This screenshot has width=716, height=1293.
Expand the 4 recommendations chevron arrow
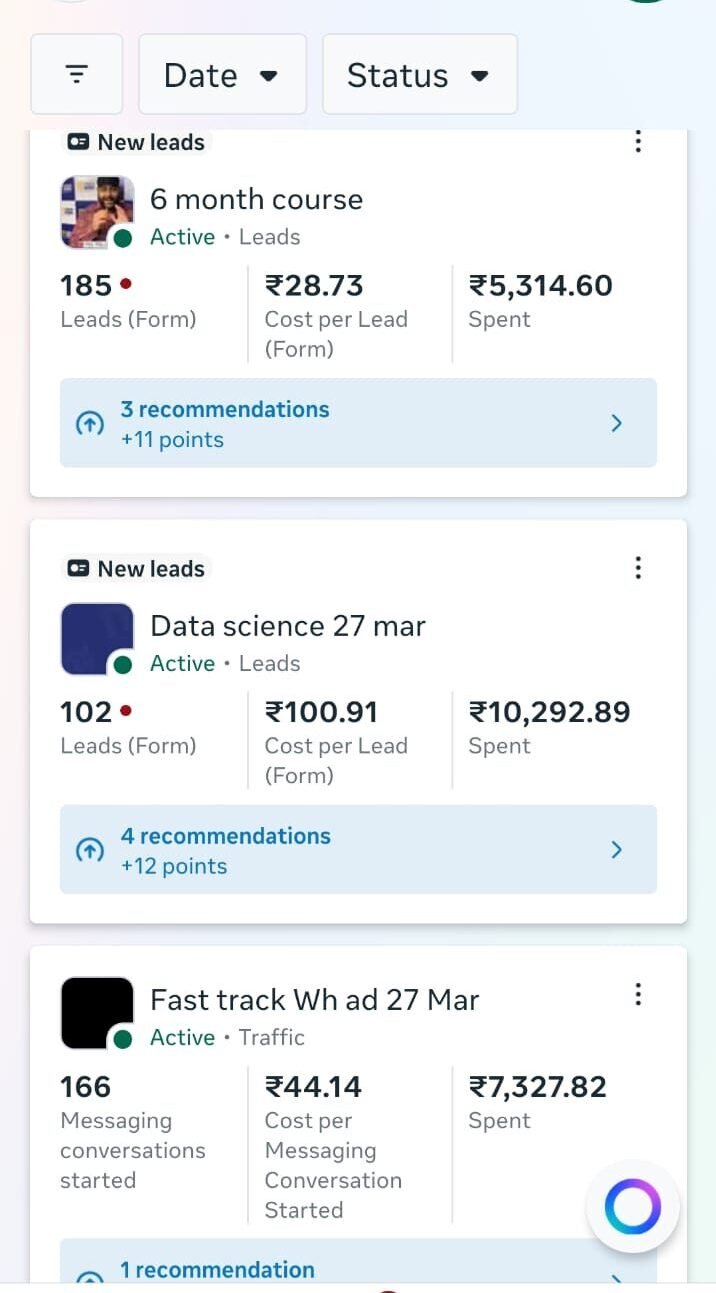click(617, 850)
